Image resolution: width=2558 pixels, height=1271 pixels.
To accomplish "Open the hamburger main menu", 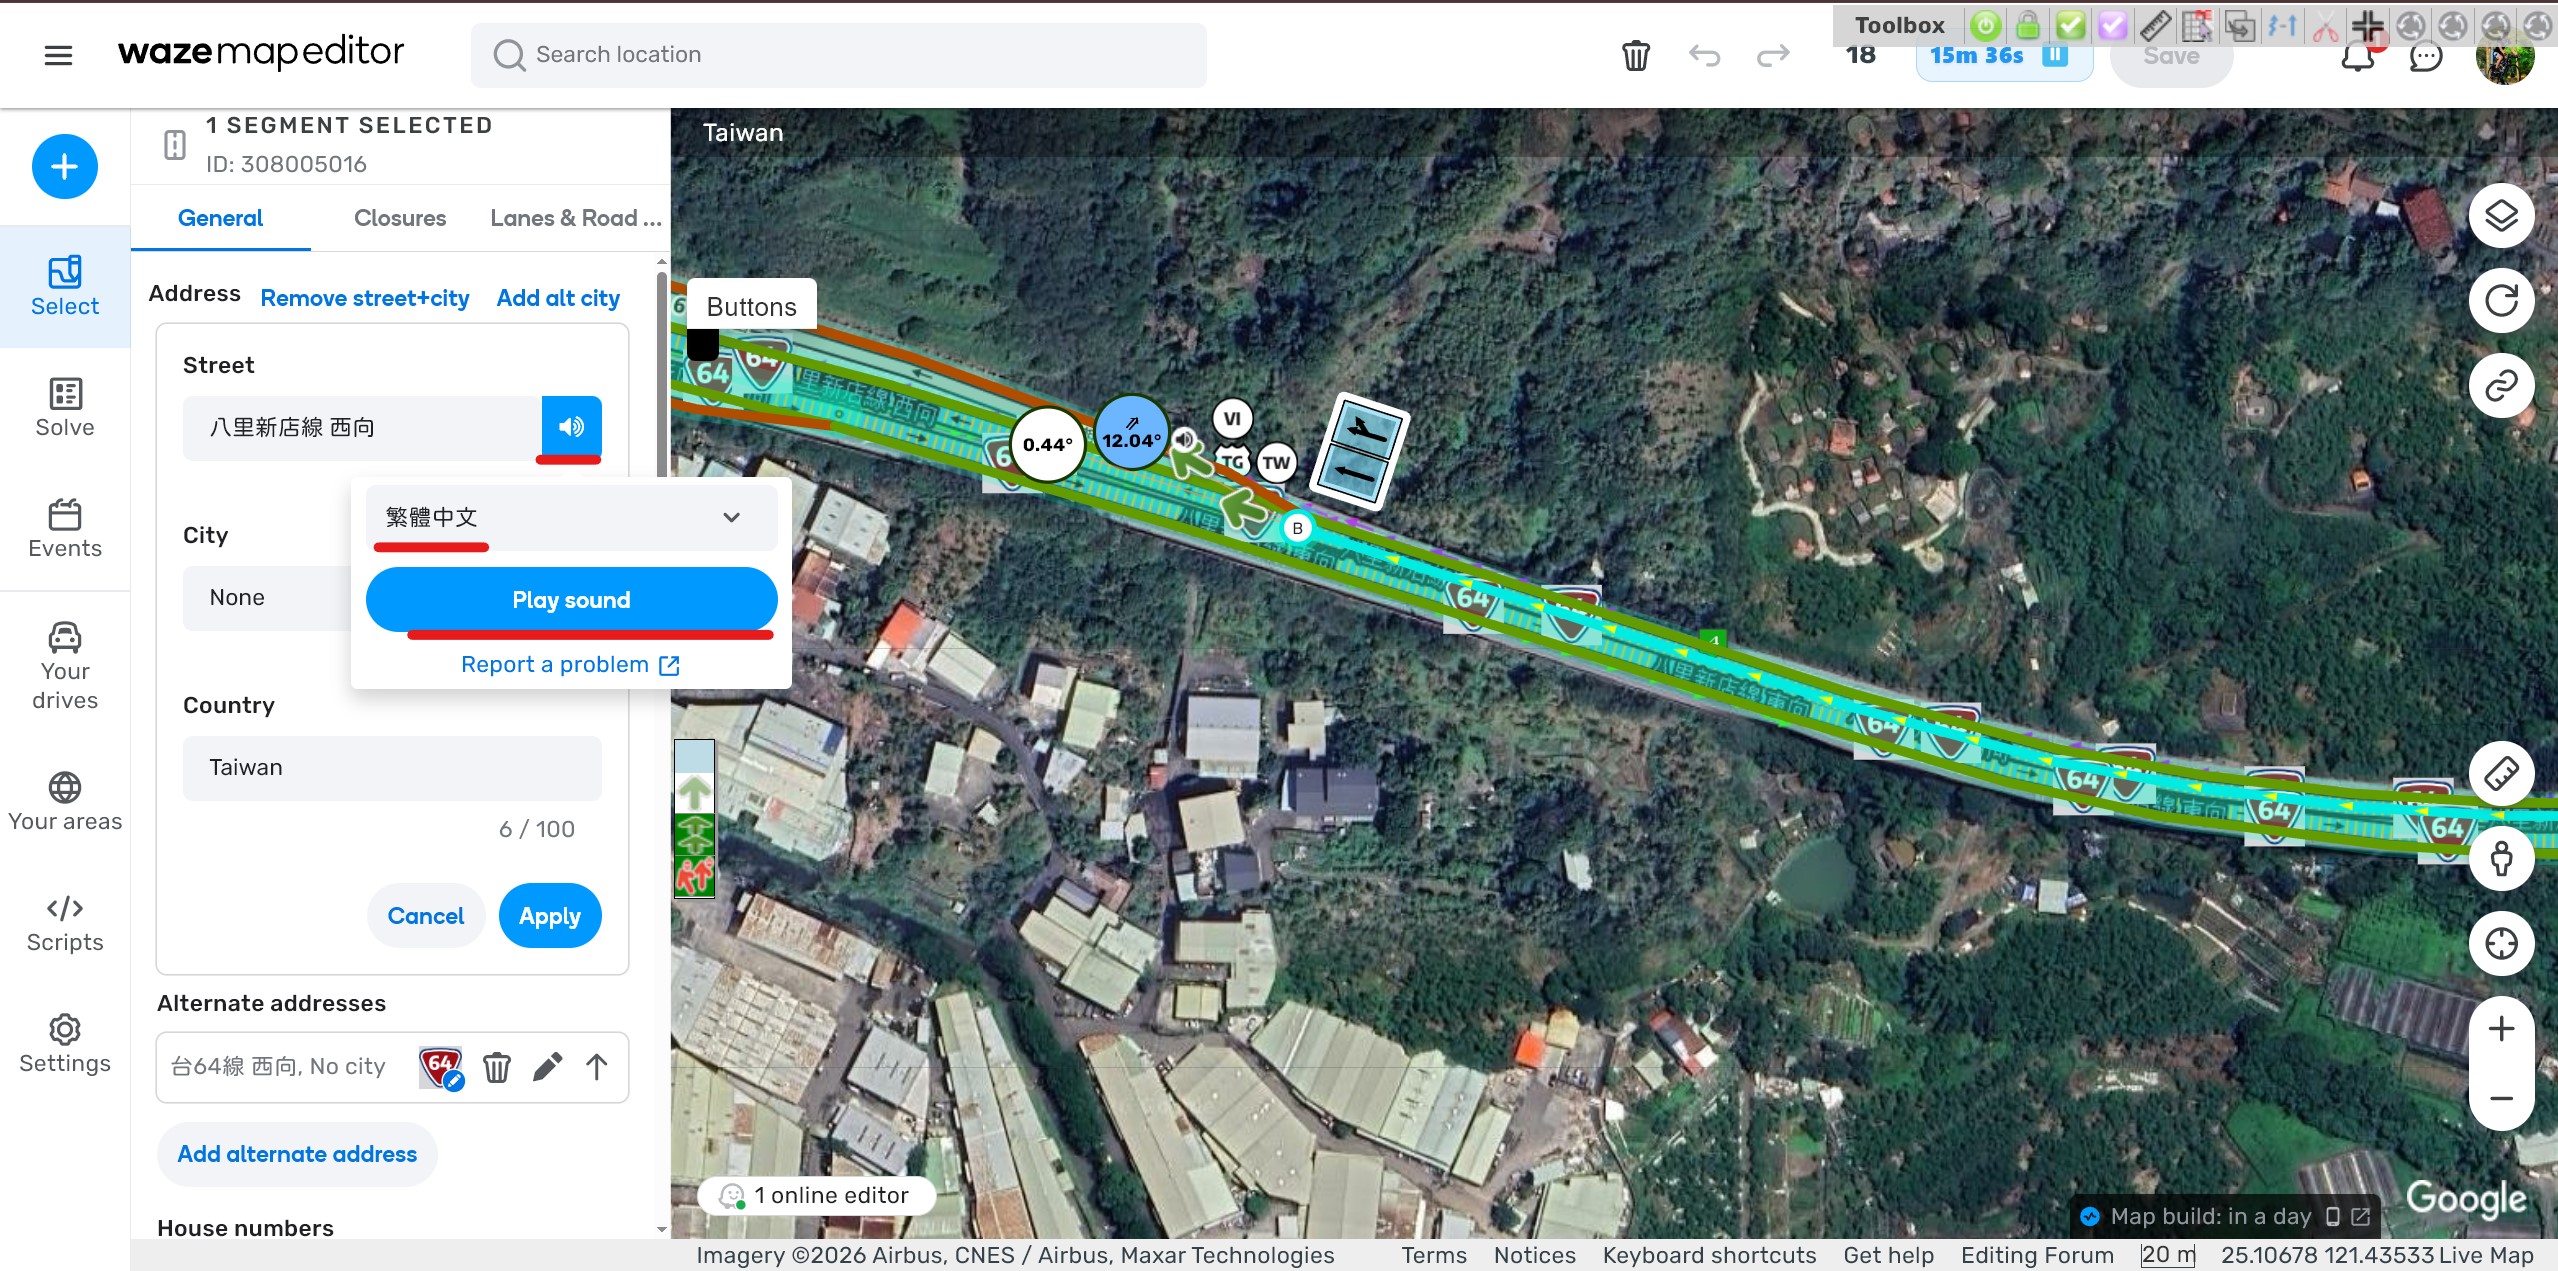I will click(x=58, y=55).
